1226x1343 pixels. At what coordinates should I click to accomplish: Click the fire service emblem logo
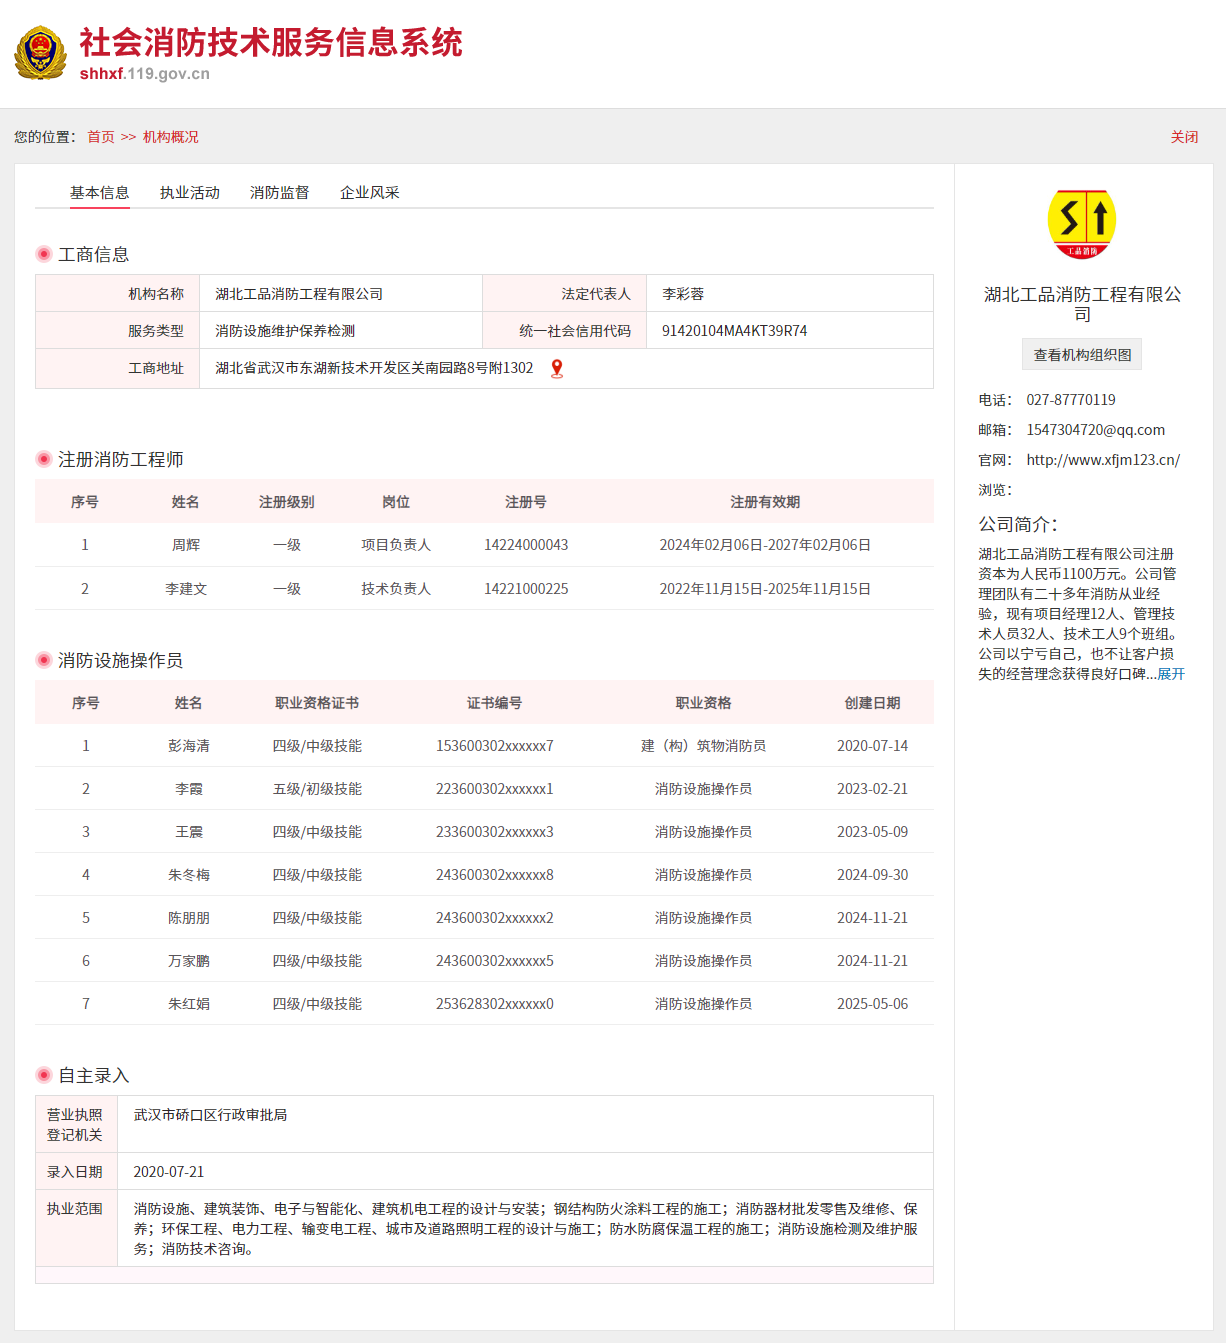click(40, 54)
